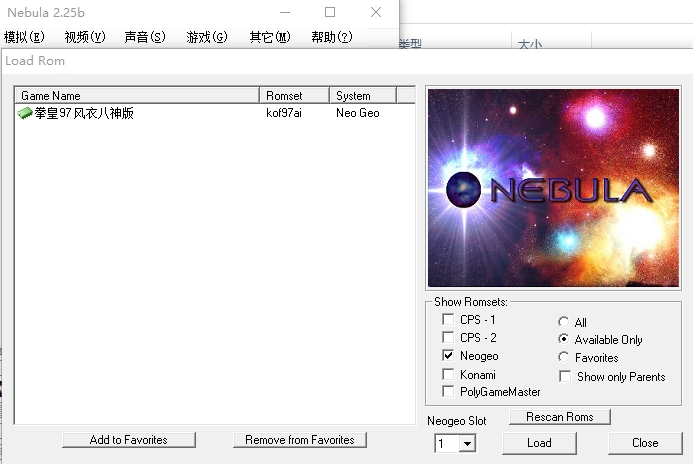Enable the CPS - 1 checkbox

point(448,319)
